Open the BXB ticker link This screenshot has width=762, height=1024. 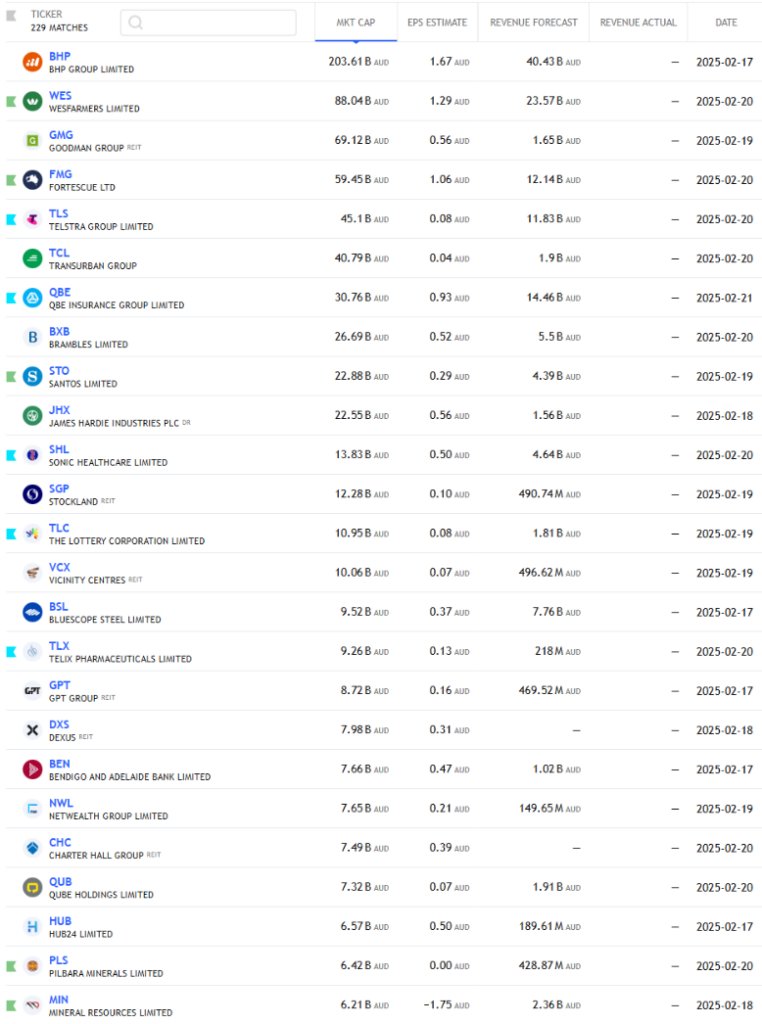click(59, 331)
